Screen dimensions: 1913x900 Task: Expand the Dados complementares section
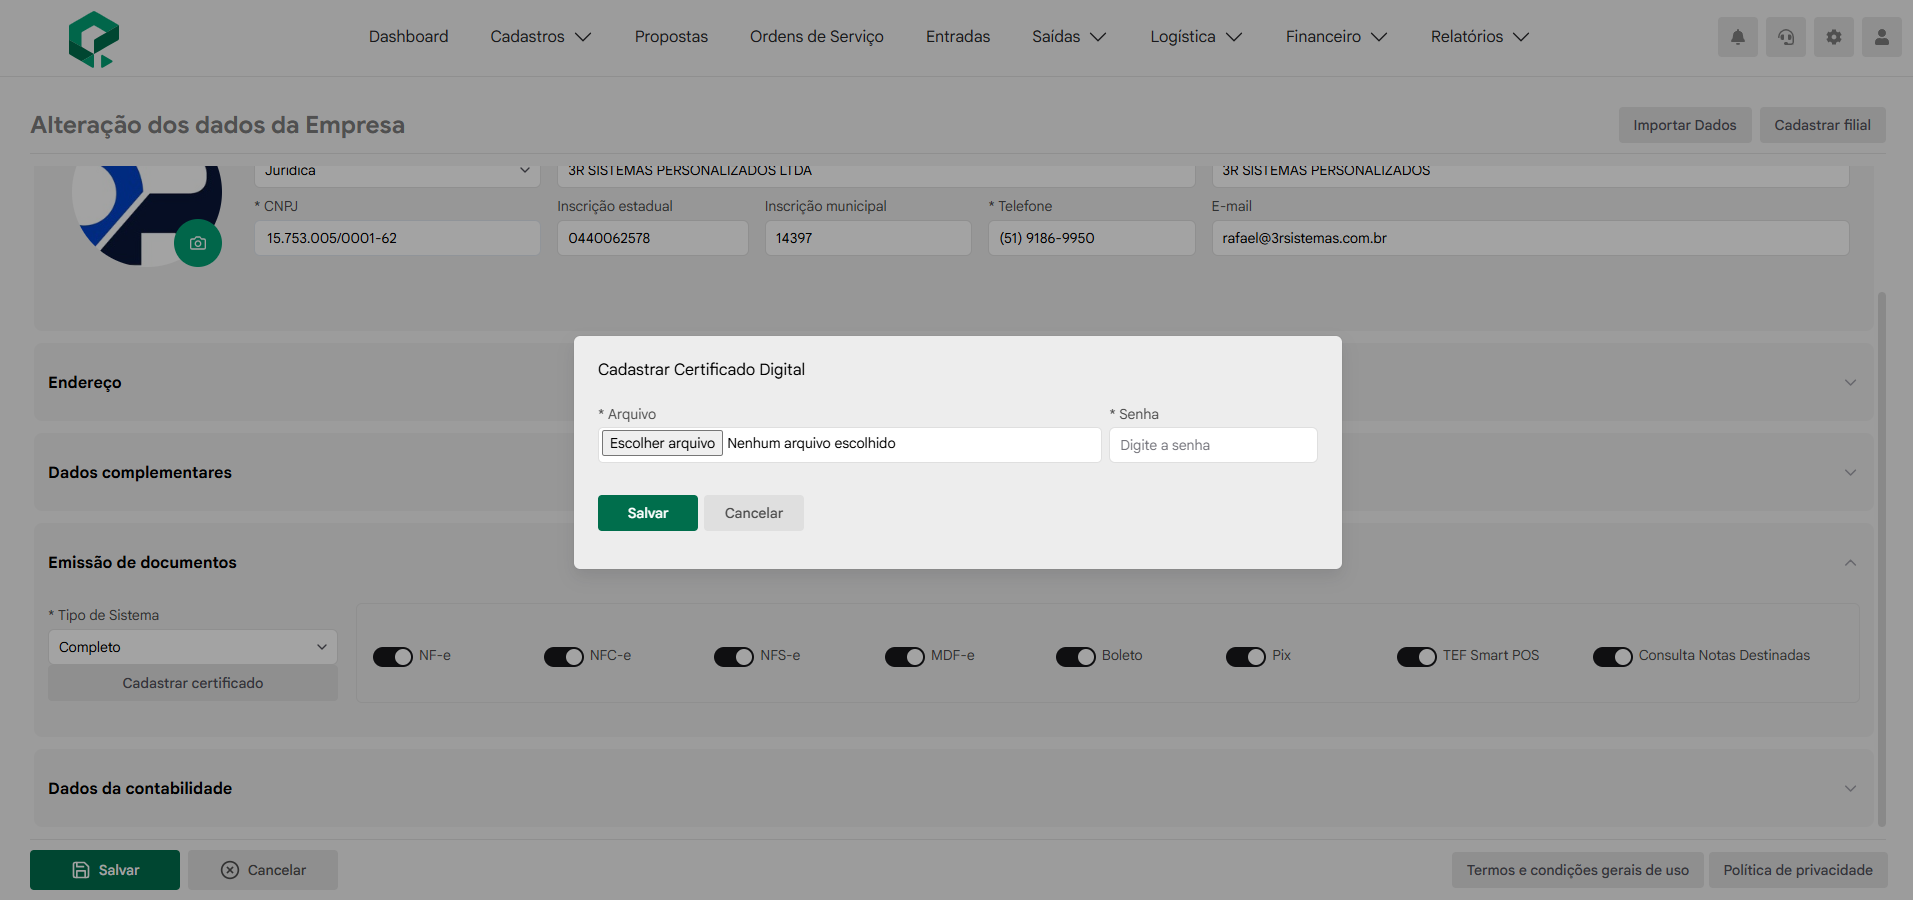pyautogui.click(x=954, y=472)
